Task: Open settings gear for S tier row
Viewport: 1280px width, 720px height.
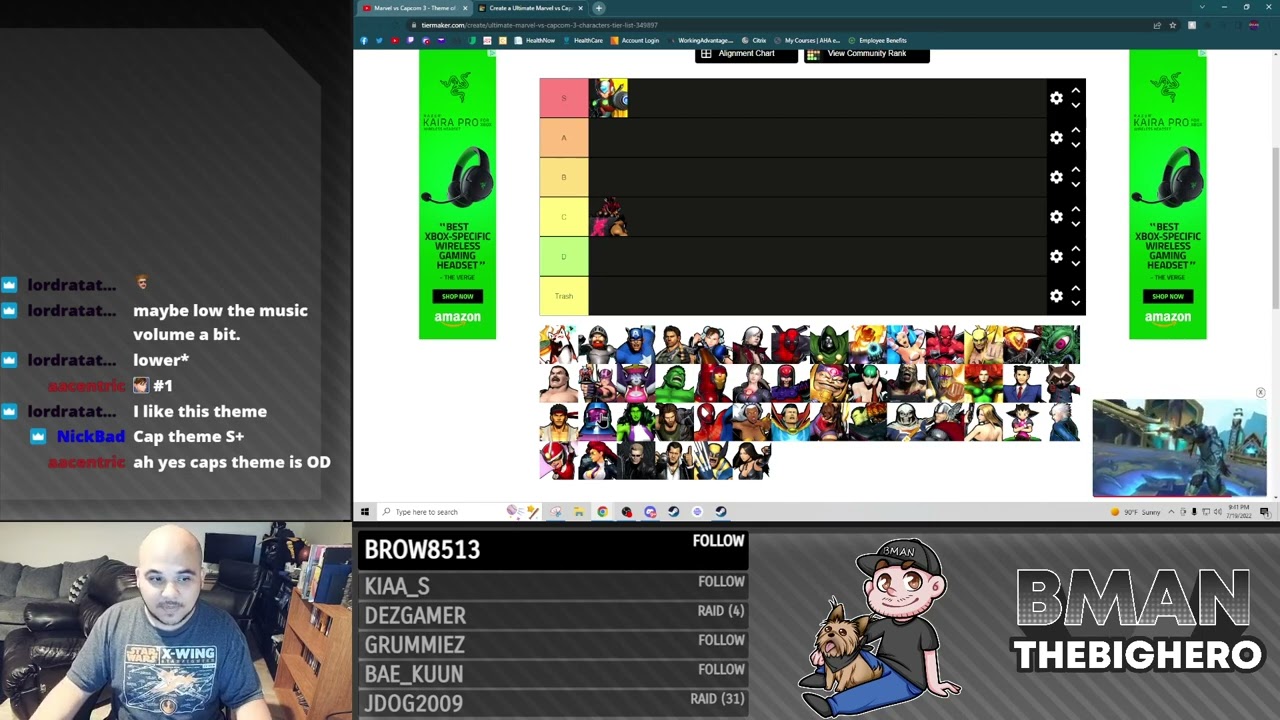Action: point(1056,98)
